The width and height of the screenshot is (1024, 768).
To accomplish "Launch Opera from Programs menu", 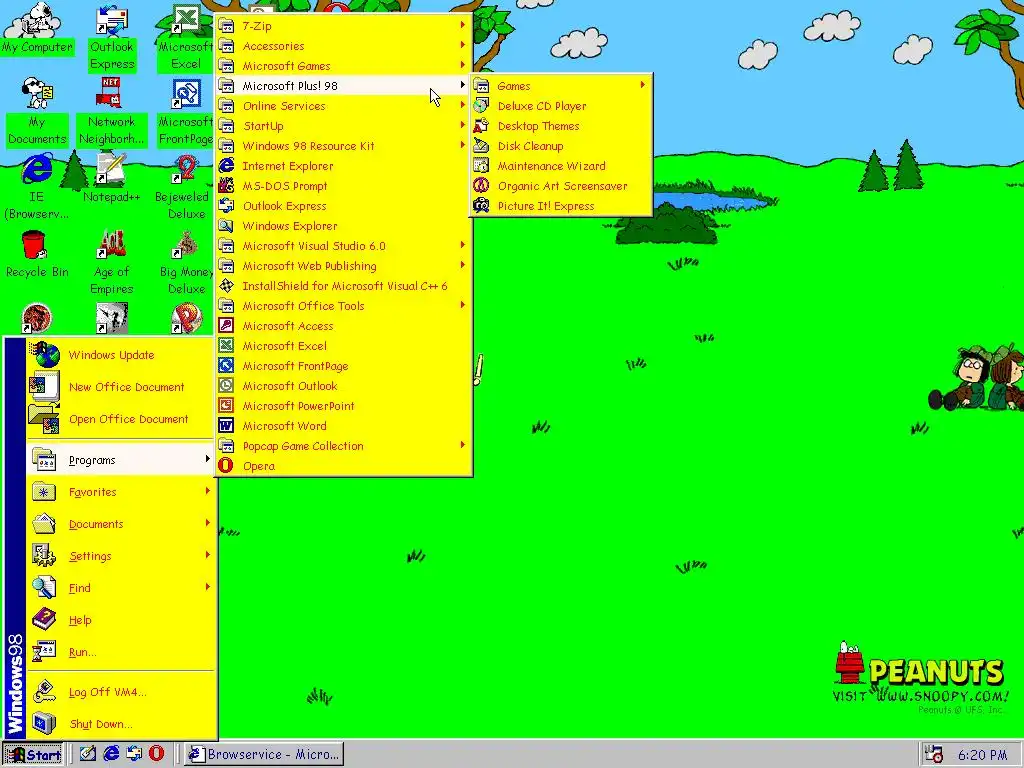I will click(x=344, y=466).
